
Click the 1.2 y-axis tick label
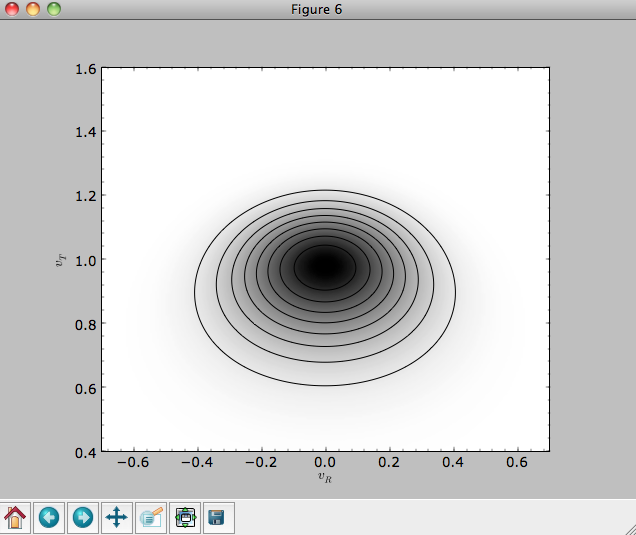(x=86, y=196)
